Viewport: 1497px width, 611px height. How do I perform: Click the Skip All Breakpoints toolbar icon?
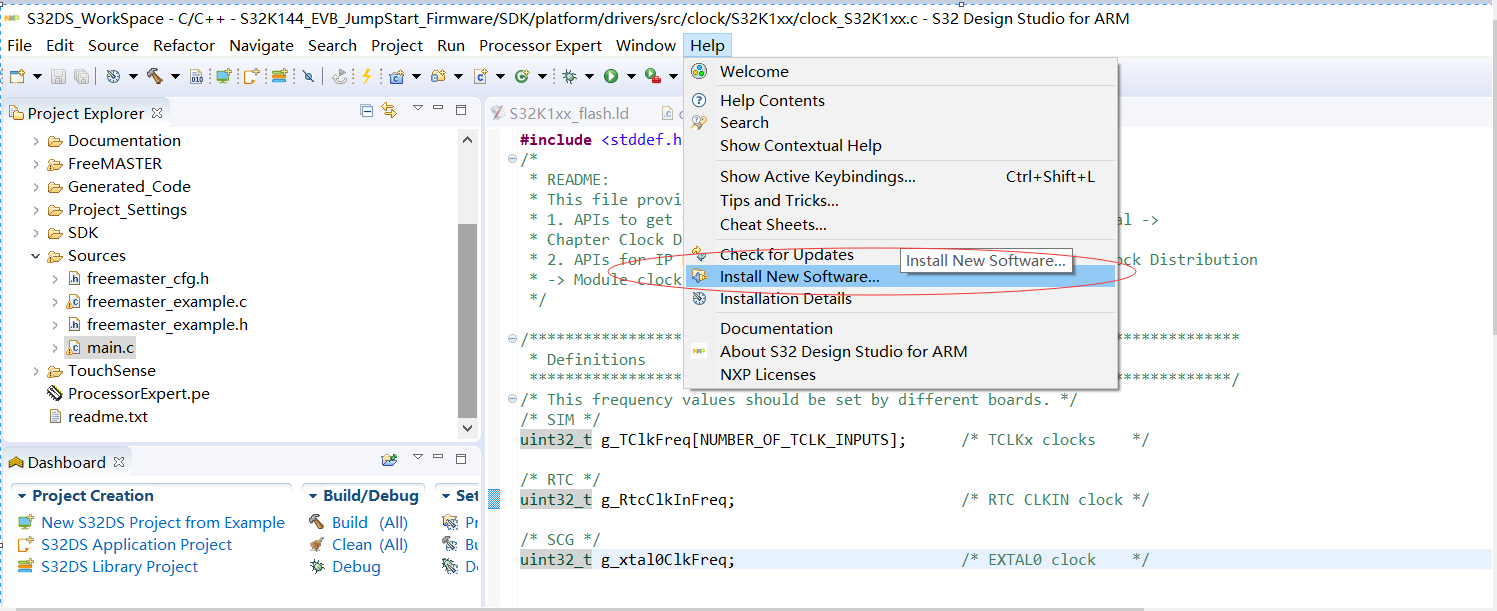coord(308,76)
